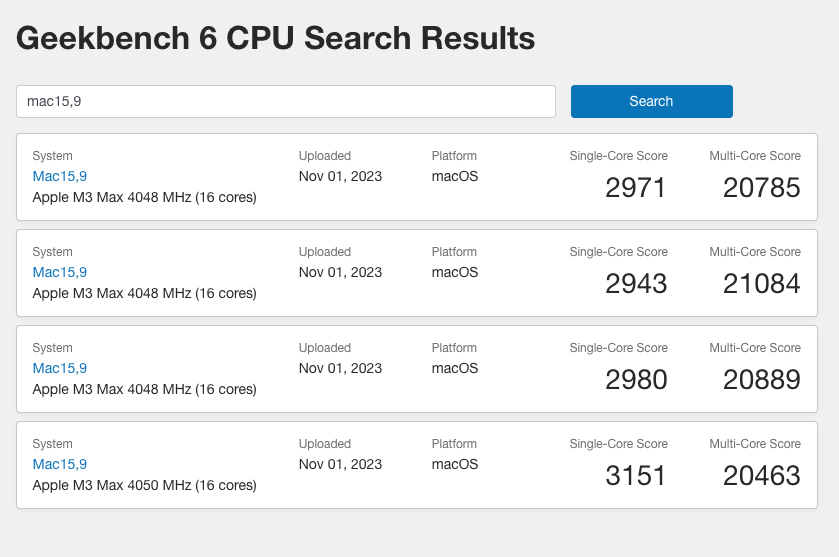Select the 20785 multi-core score value
Viewport: 839px width, 557px height.
point(761,188)
